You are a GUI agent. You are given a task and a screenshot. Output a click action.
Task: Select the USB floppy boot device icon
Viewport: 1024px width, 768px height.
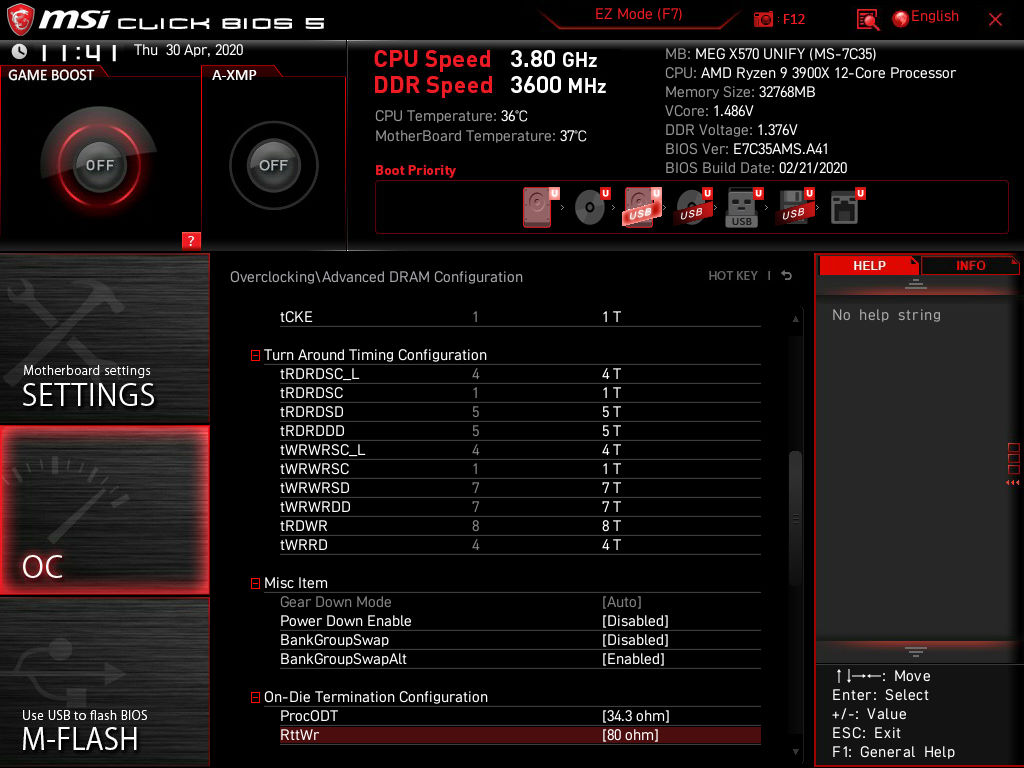pyautogui.click(x=794, y=207)
